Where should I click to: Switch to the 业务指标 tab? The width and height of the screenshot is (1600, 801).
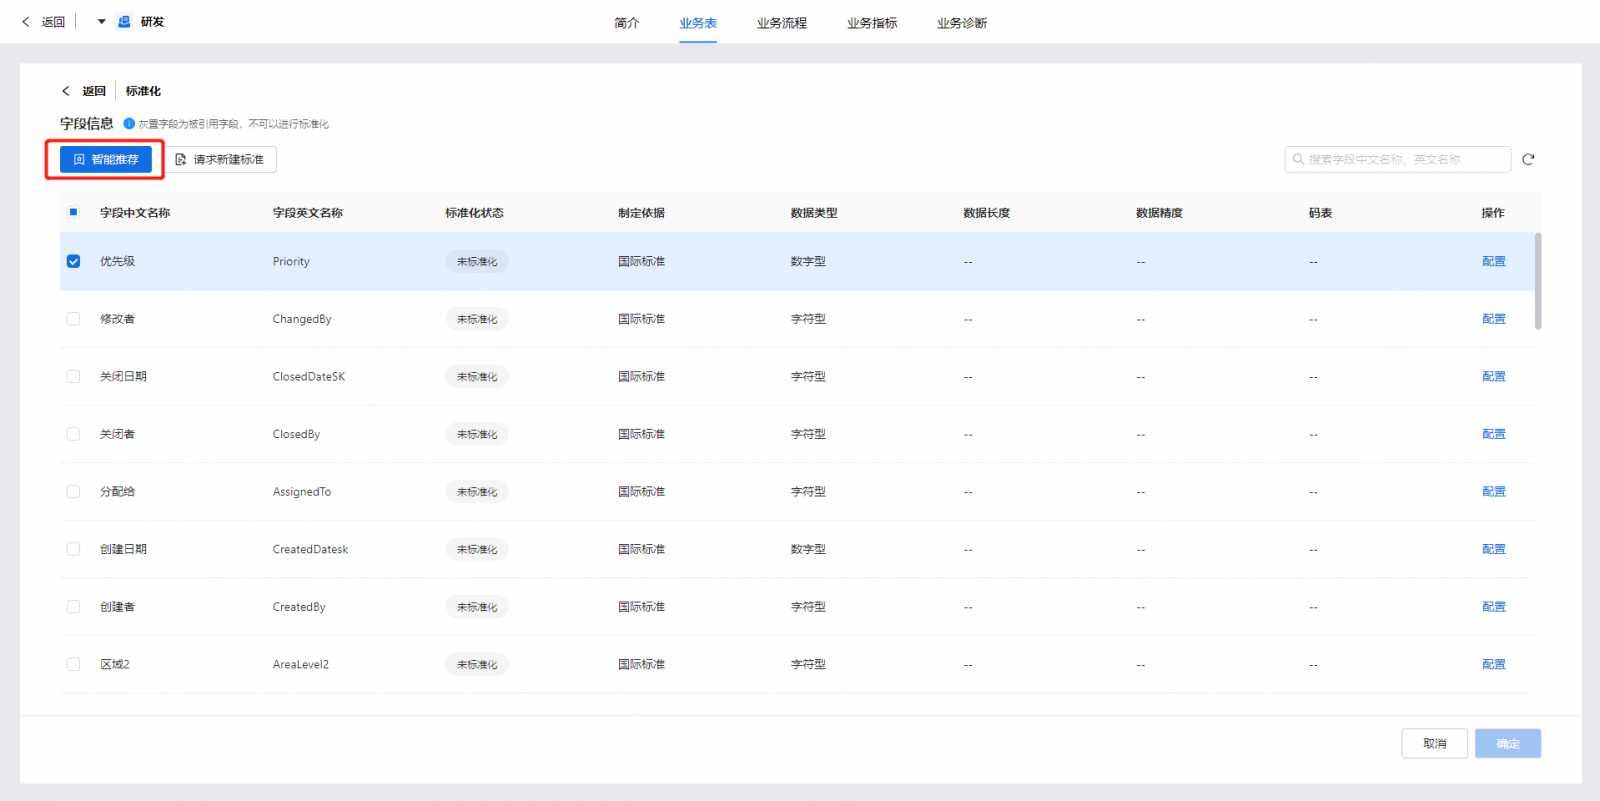(872, 23)
